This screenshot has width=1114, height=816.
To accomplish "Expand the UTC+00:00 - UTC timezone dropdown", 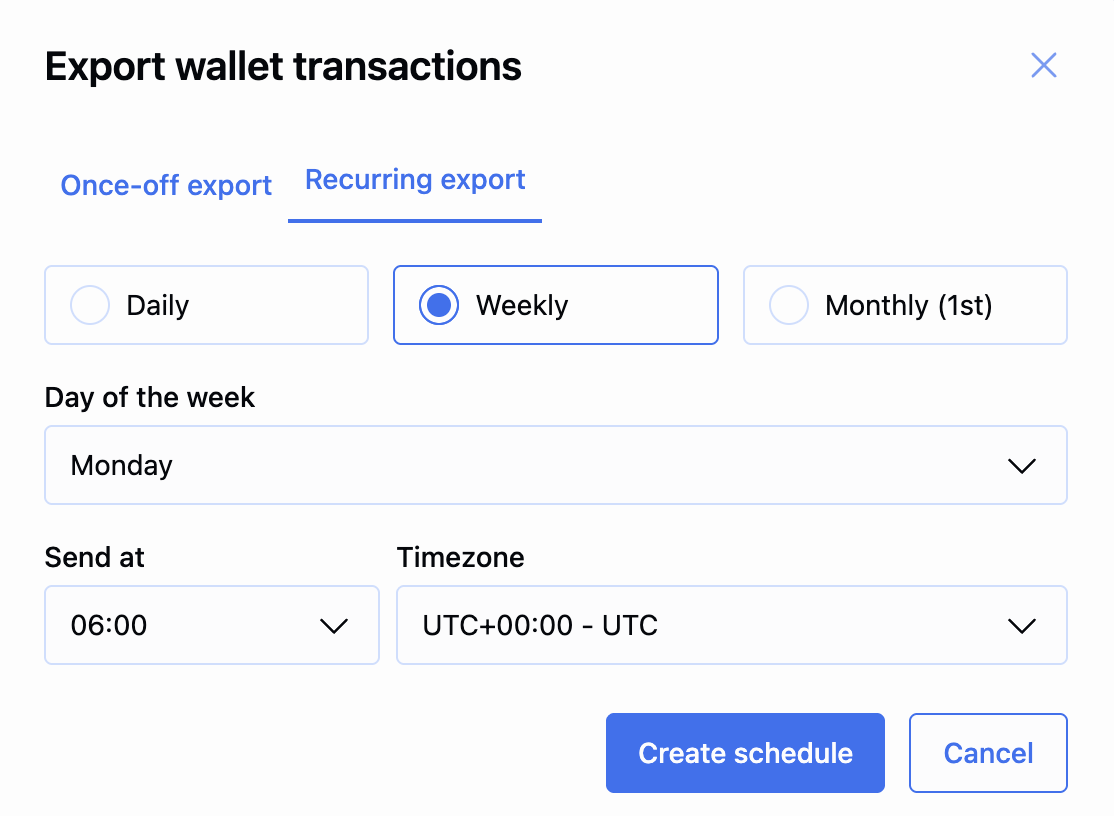I will click(x=731, y=626).
